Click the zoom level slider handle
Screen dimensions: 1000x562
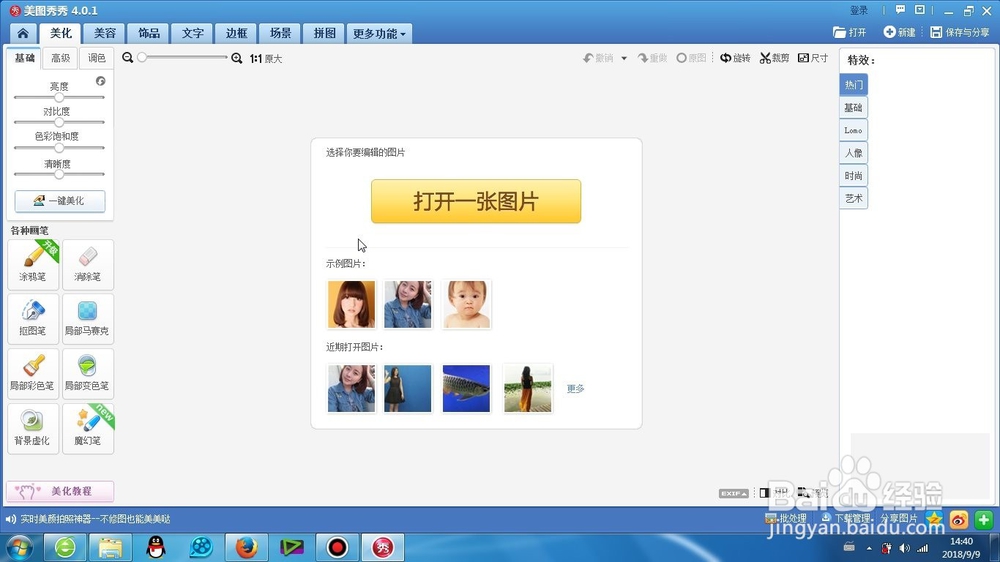142,57
